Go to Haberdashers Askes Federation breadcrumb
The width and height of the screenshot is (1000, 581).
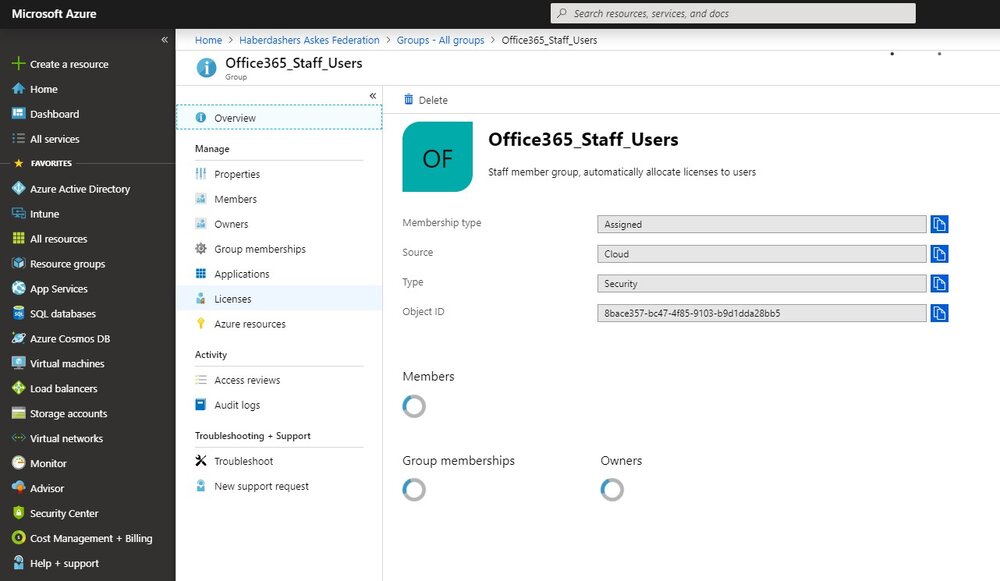point(309,40)
